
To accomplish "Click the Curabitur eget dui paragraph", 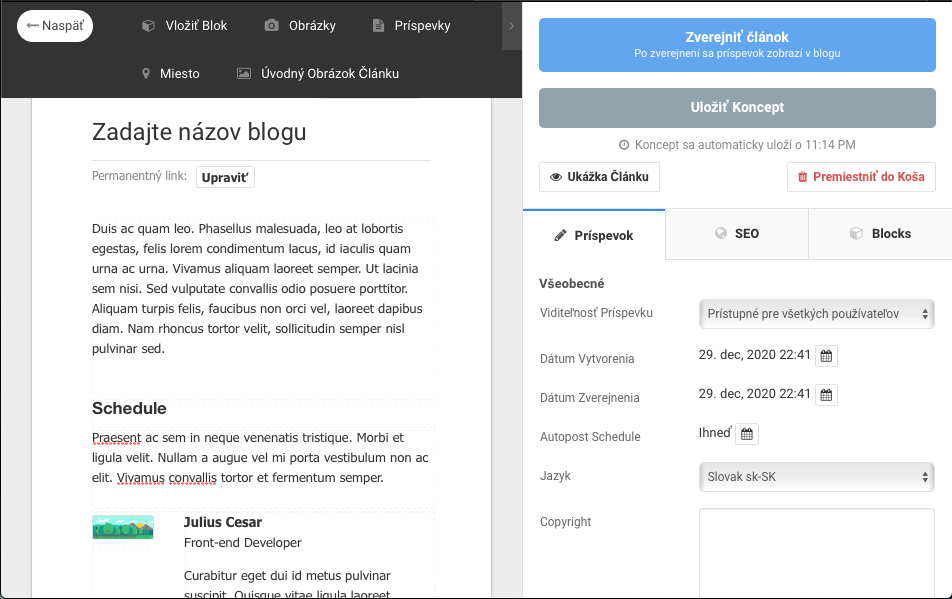I will 287,585.
